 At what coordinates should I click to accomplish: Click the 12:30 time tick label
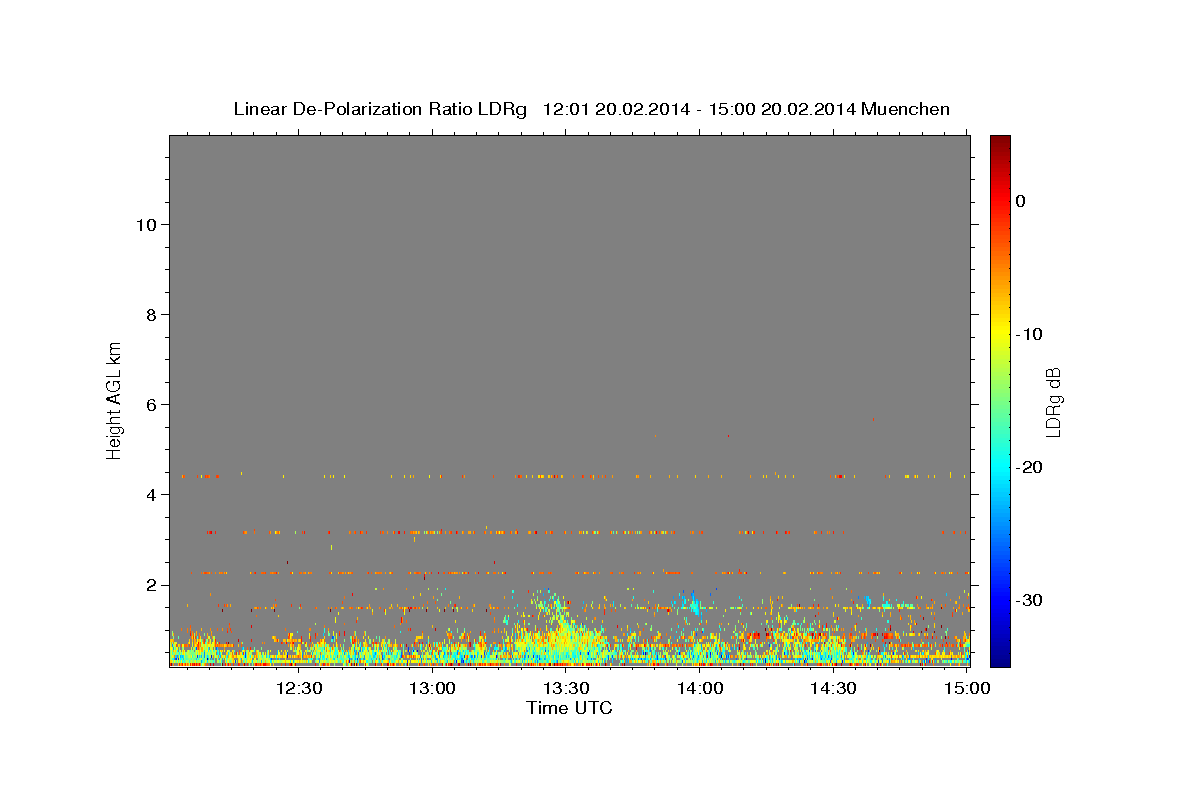[x=299, y=688]
